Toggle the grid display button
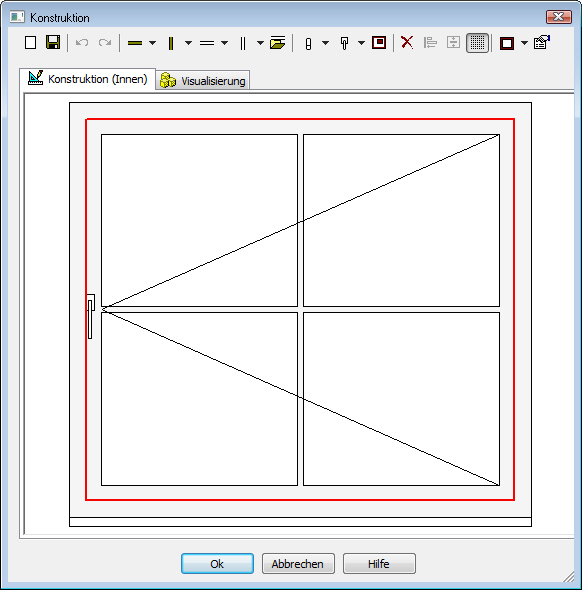Viewport: 582px width, 590px height. pyautogui.click(x=477, y=43)
